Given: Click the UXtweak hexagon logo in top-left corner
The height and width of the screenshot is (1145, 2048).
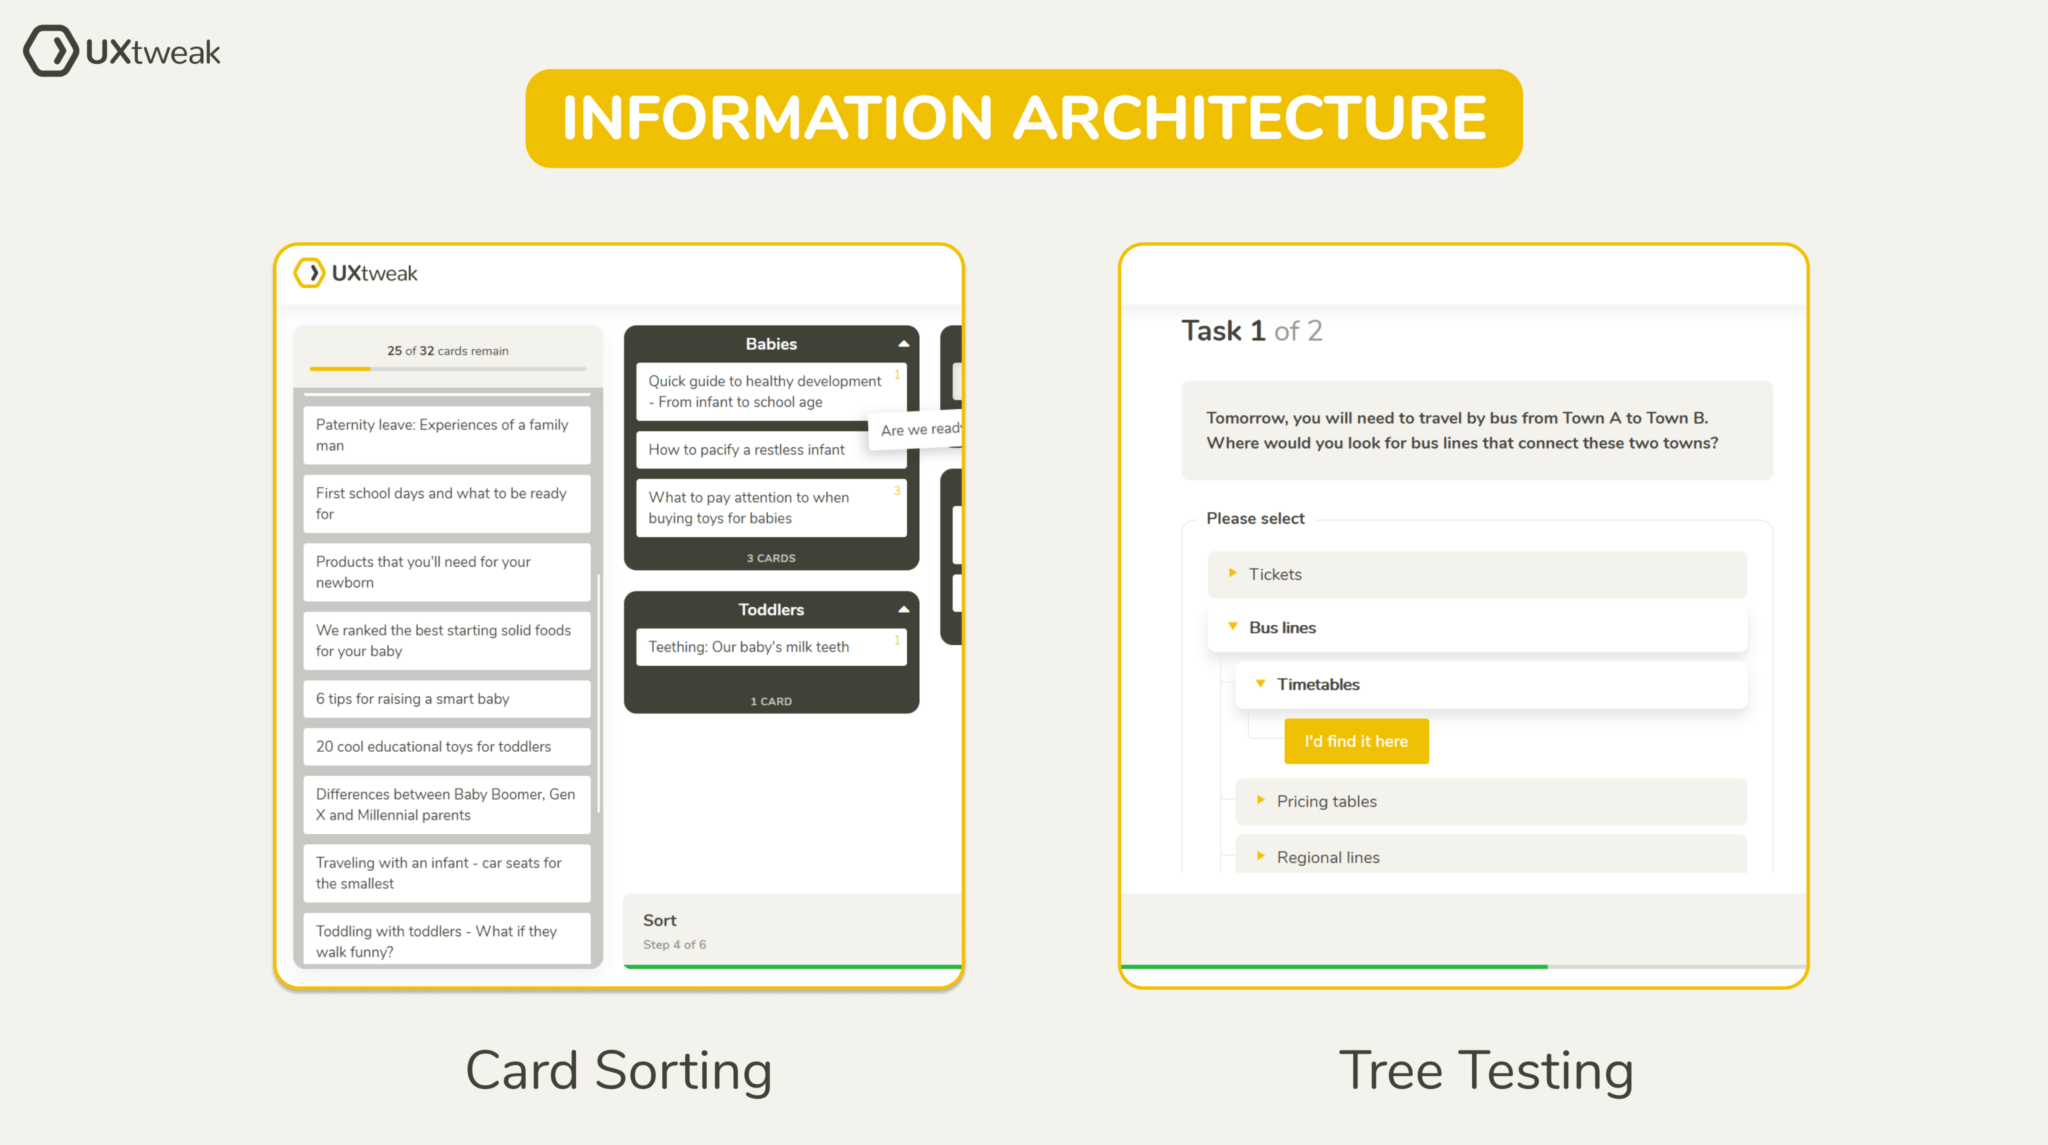Looking at the screenshot, I should [50, 51].
